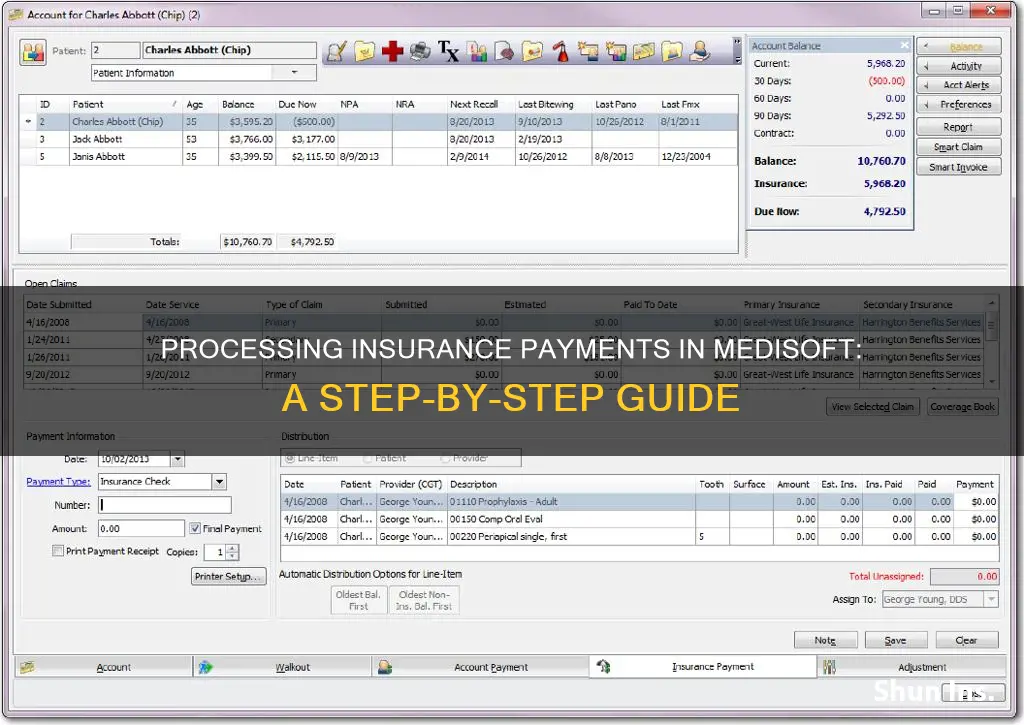The width and height of the screenshot is (1024, 725).
Task: Select the Janis Abbott patient row
Action: tap(378, 157)
